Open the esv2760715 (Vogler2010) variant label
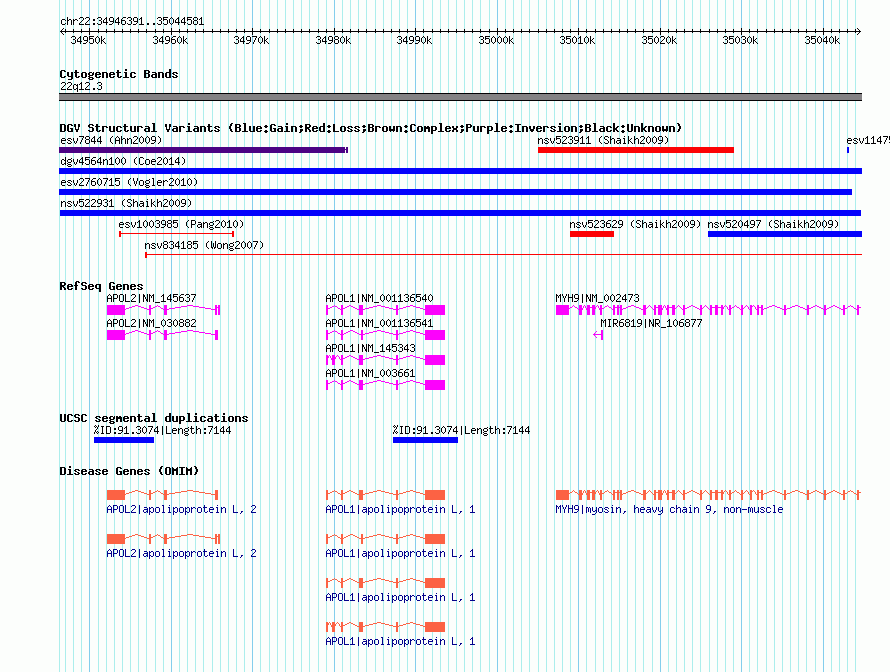 pos(129,182)
